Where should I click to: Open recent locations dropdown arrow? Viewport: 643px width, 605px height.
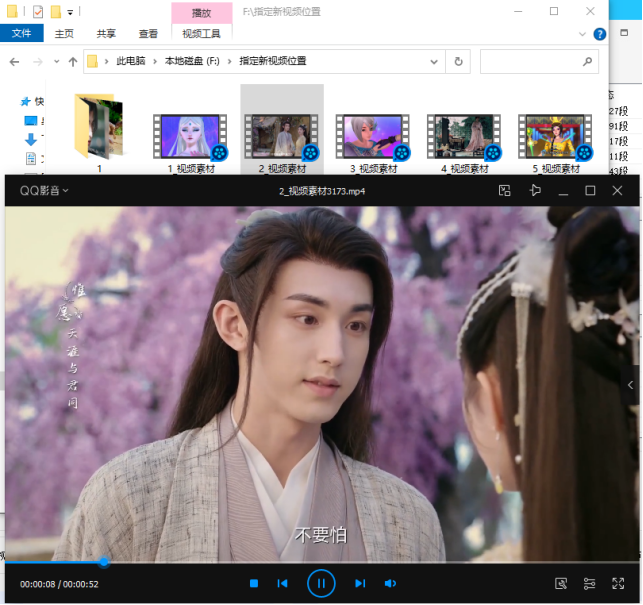point(57,62)
